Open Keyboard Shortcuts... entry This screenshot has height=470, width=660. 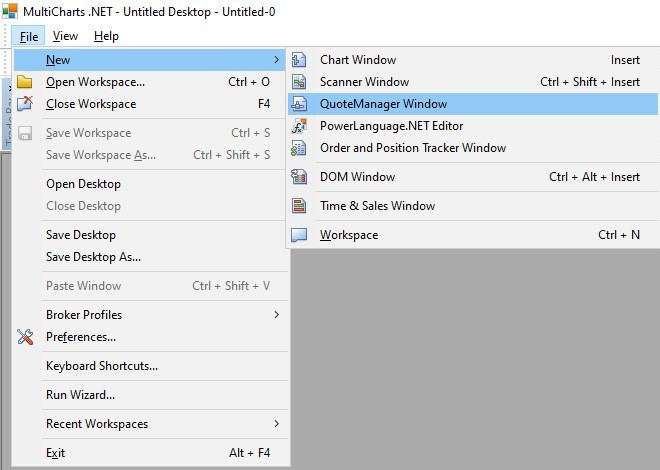(149, 366)
